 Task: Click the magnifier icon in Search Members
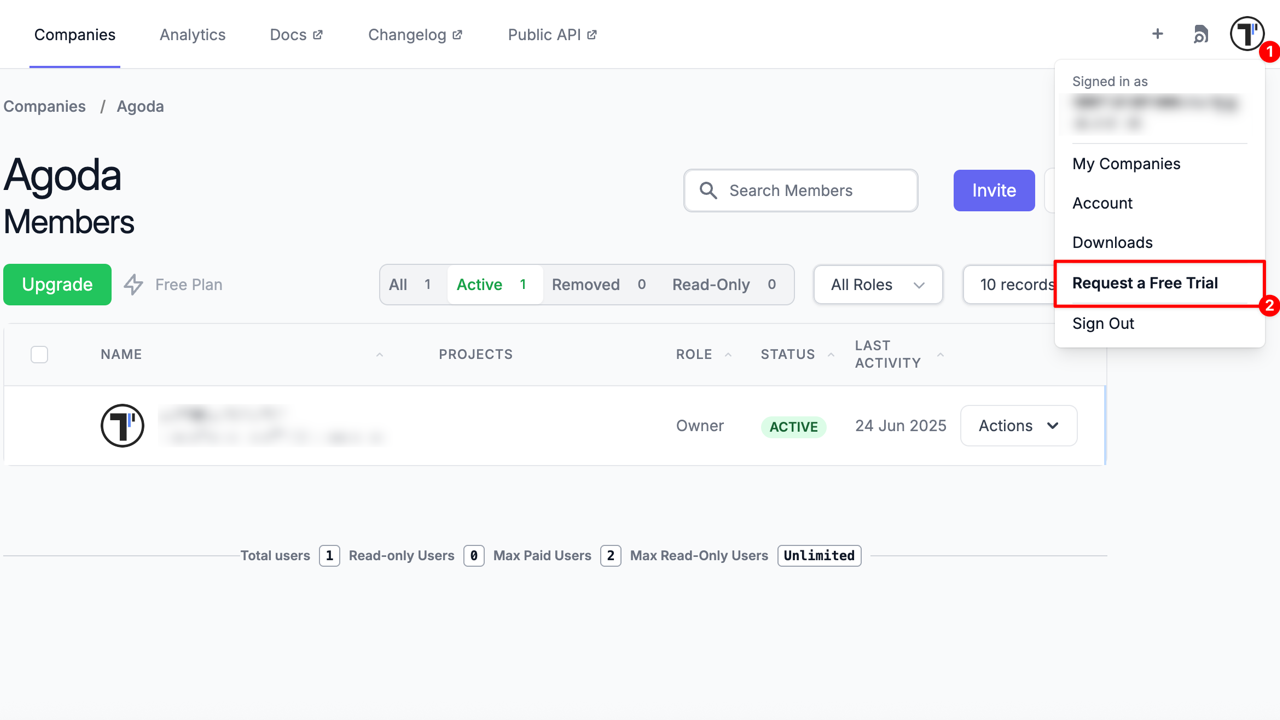click(708, 190)
